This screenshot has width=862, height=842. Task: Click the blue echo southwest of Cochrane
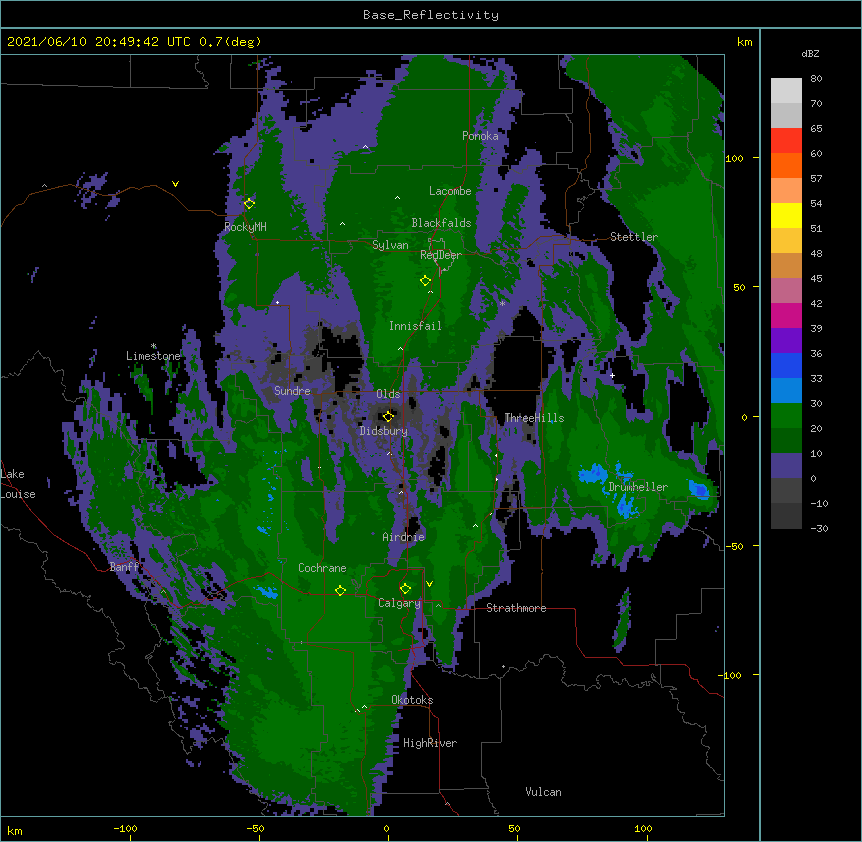coord(267,592)
